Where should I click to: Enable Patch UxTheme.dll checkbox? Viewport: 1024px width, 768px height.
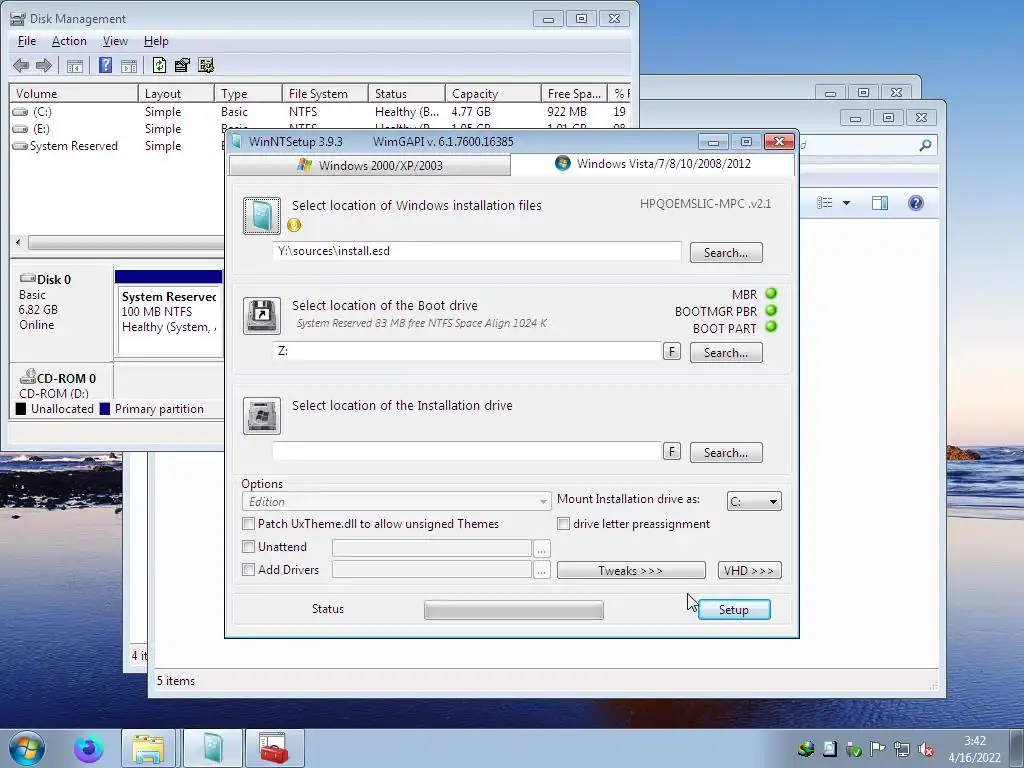point(248,524)
